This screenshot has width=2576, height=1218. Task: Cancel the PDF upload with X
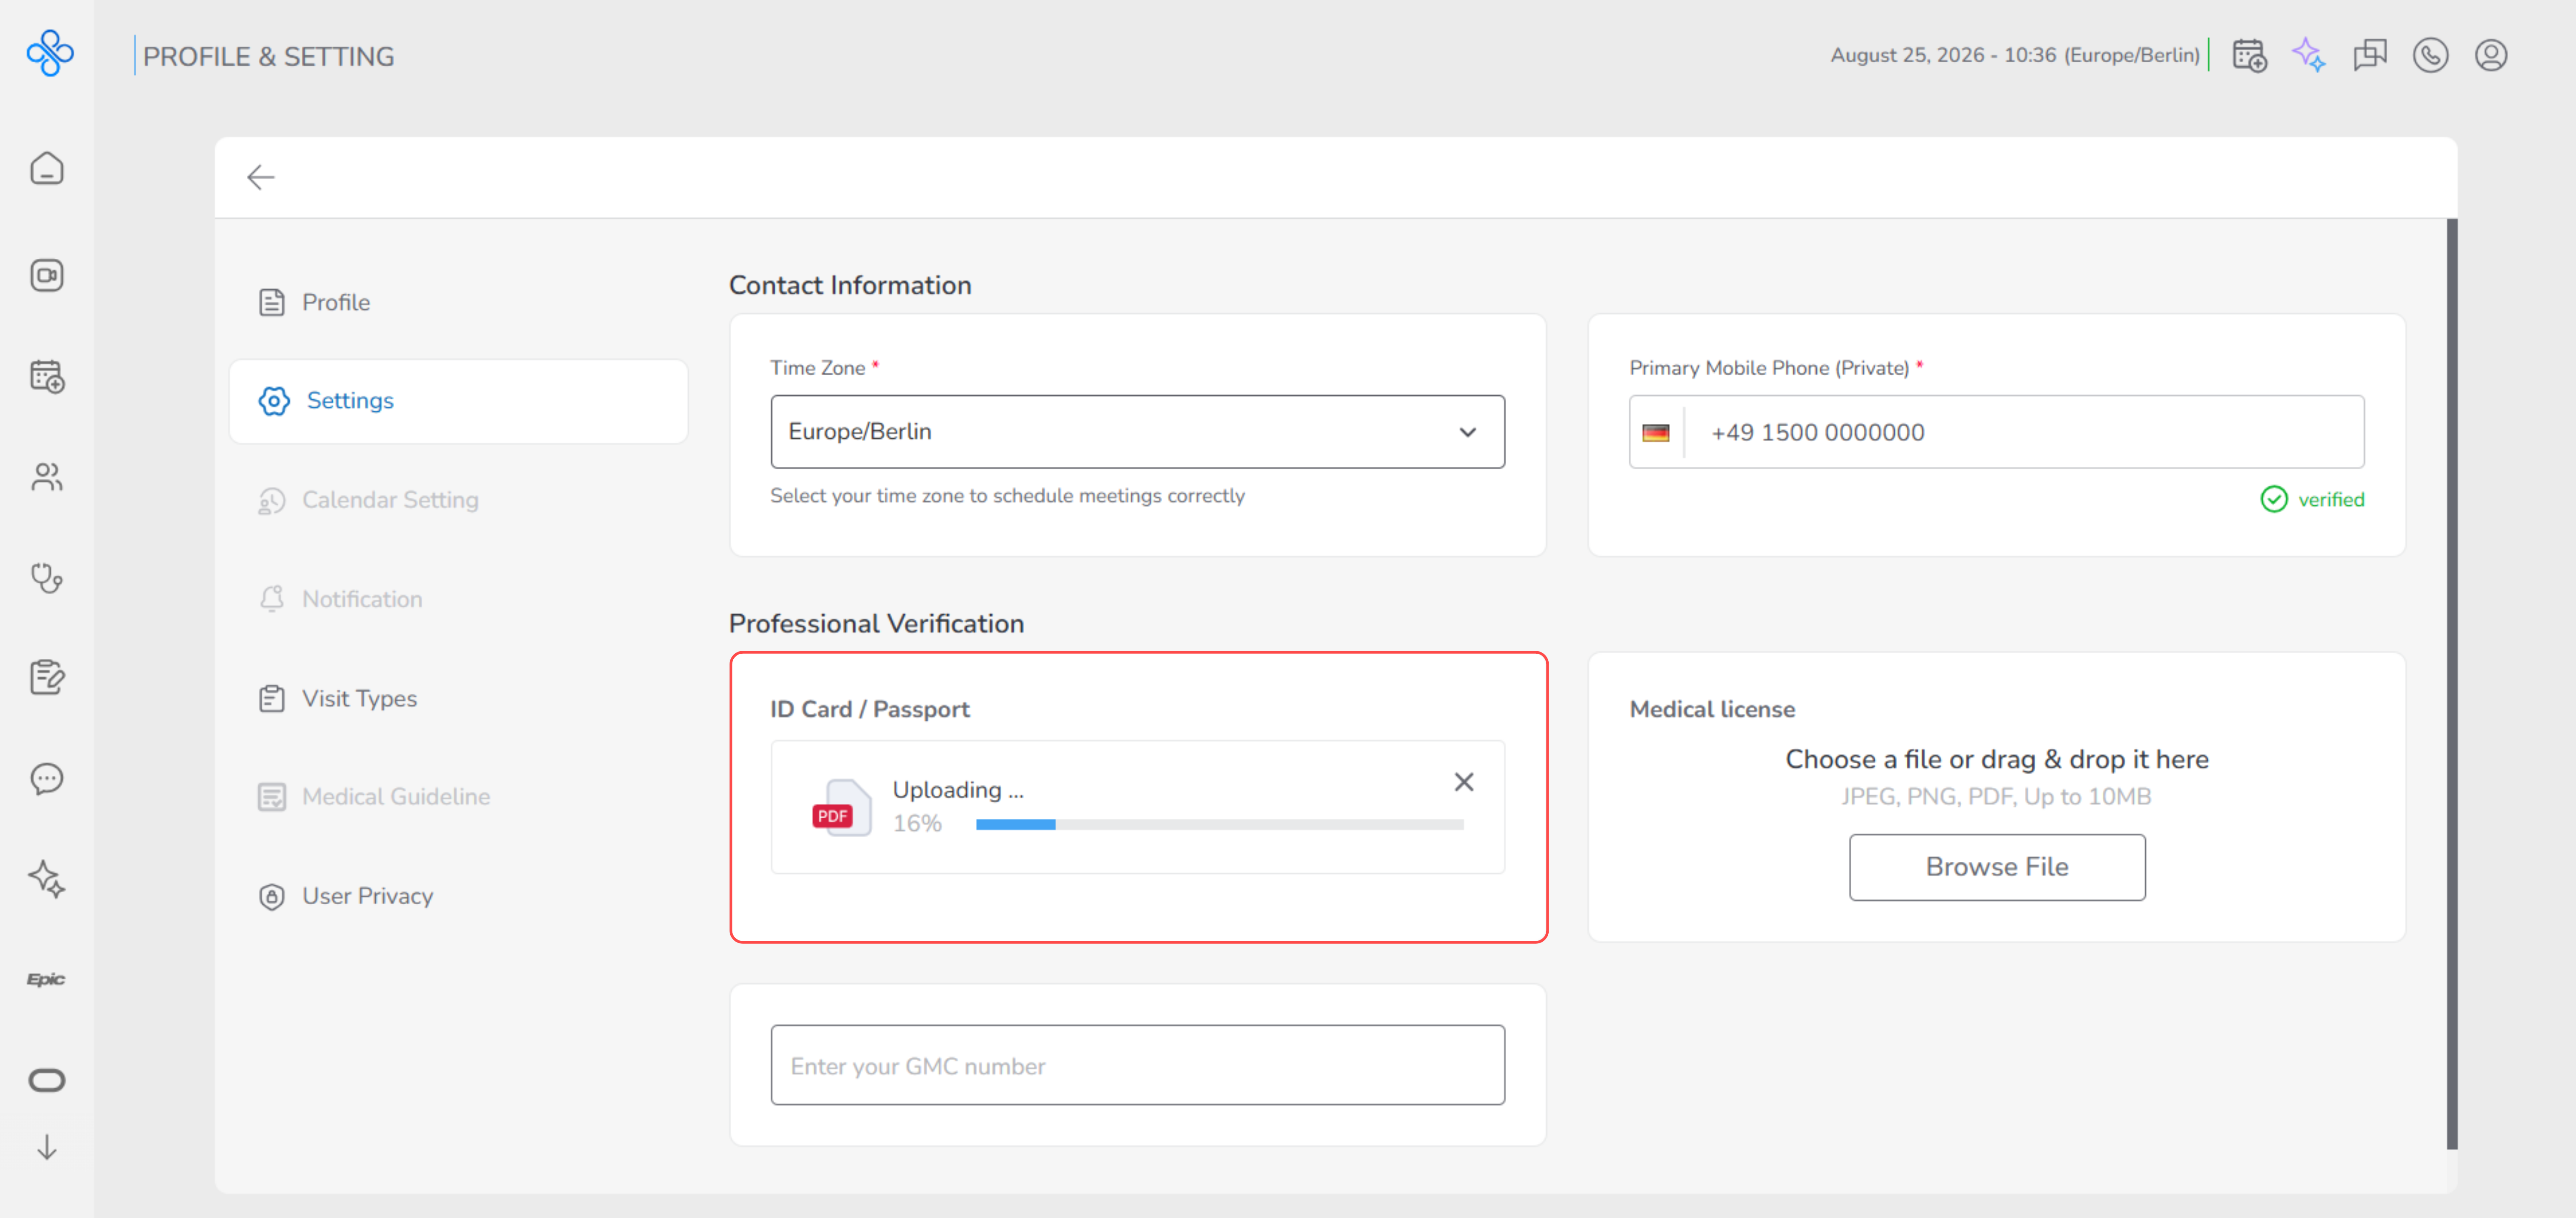coord(1463,782)
